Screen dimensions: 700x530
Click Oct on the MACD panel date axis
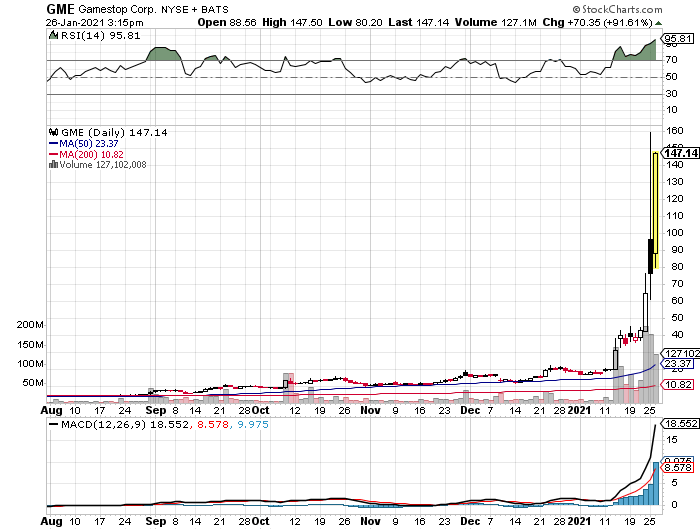[260, 521]
